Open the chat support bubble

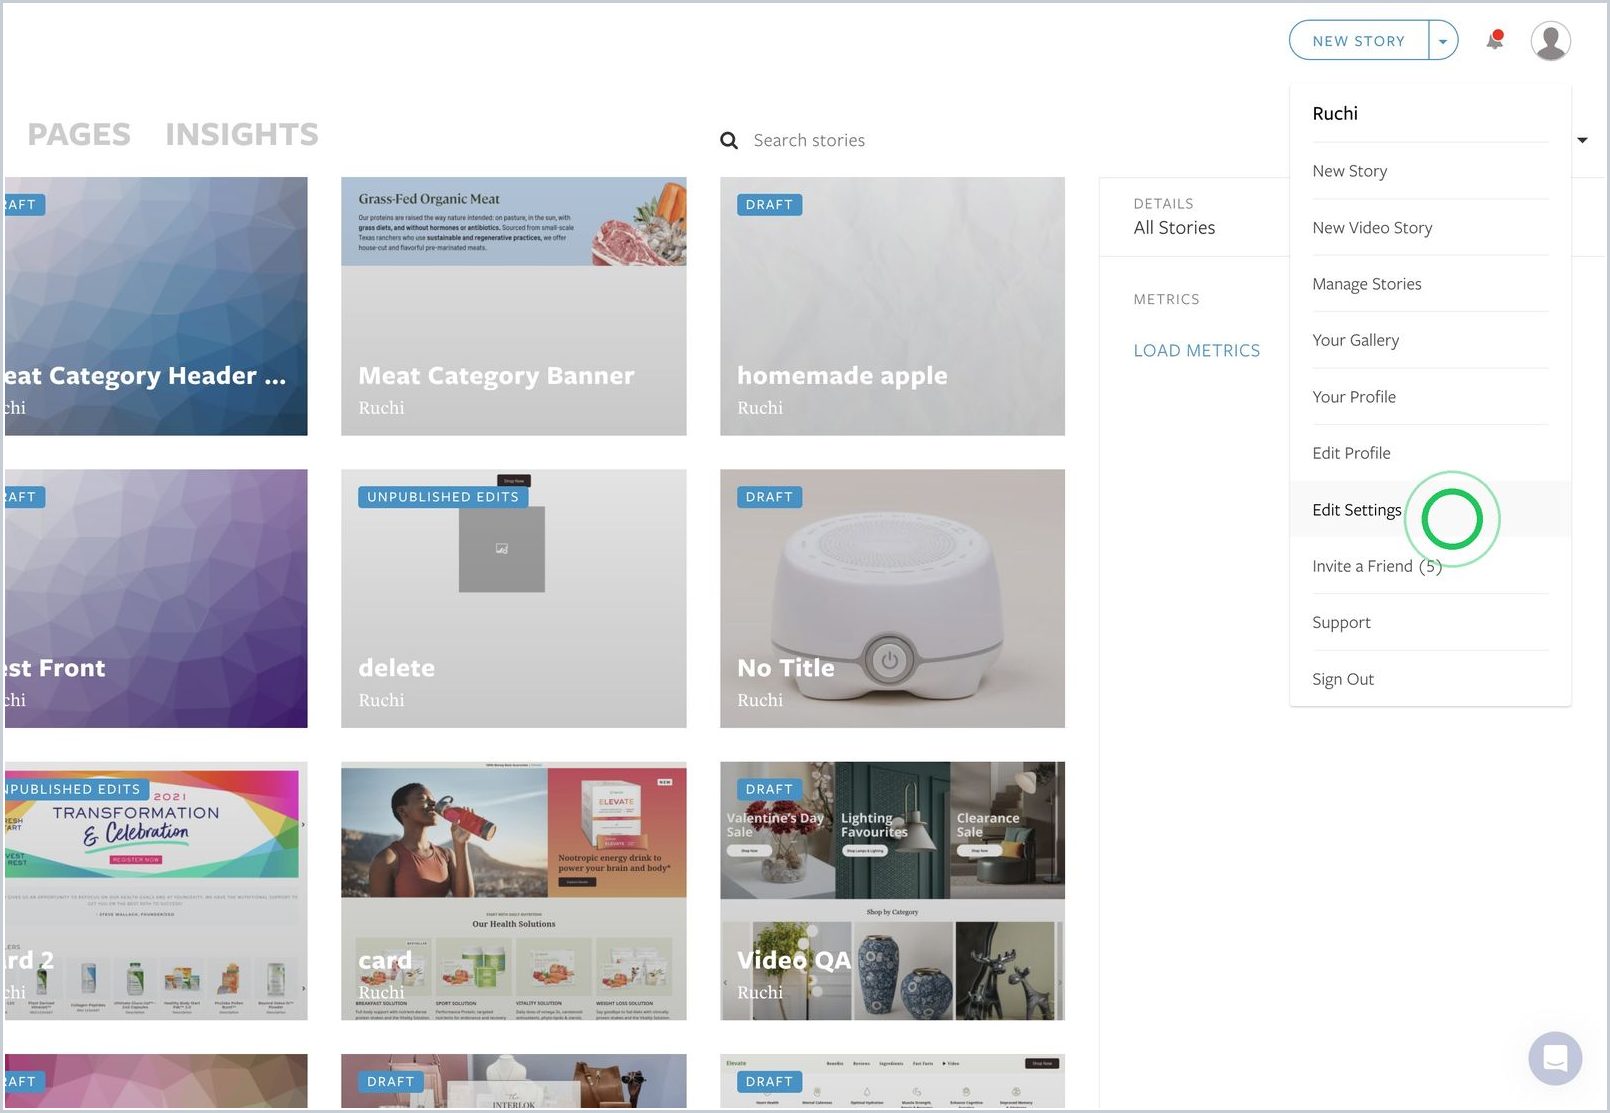point(1555,1058)
